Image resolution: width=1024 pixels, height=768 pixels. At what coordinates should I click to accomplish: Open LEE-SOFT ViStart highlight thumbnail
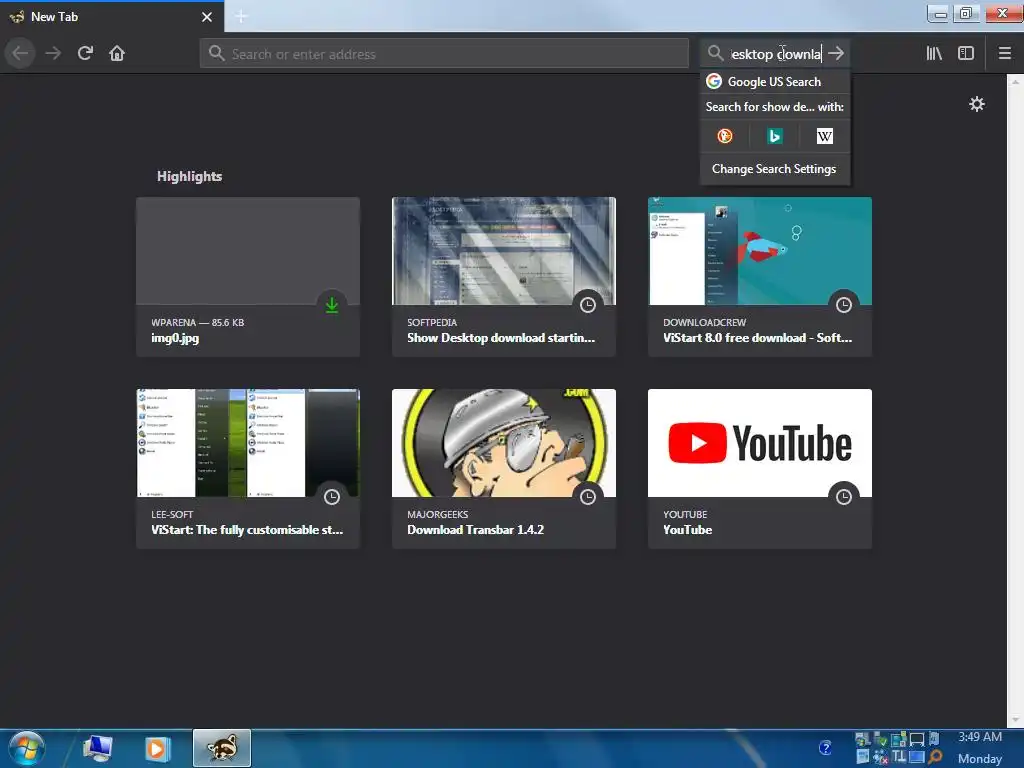(248, 443)
